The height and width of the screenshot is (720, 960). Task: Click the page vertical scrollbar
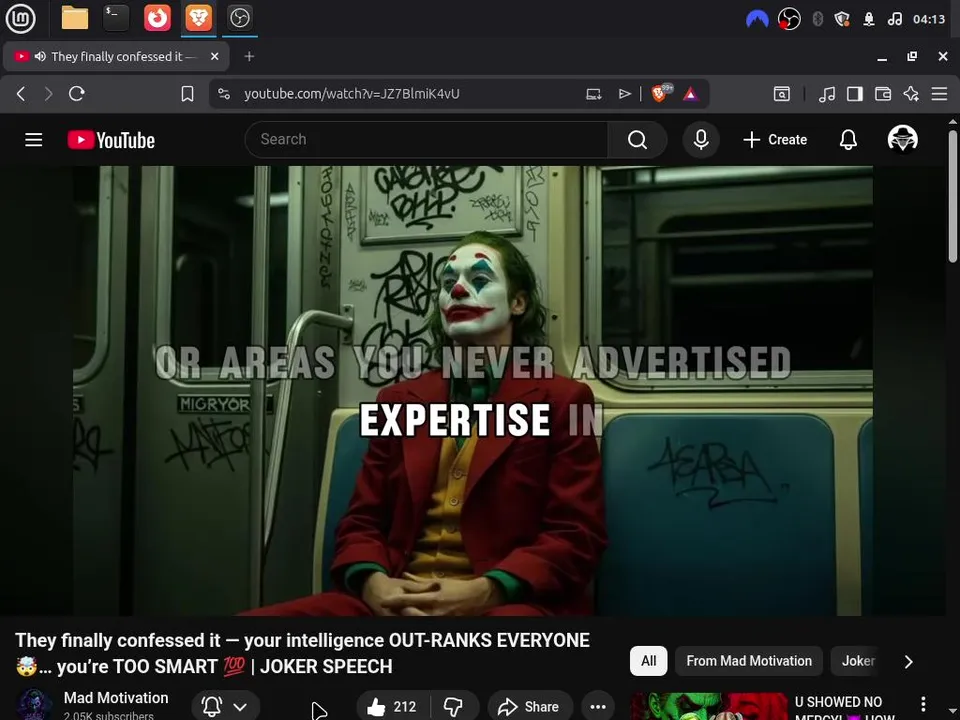tap(953, 196)
